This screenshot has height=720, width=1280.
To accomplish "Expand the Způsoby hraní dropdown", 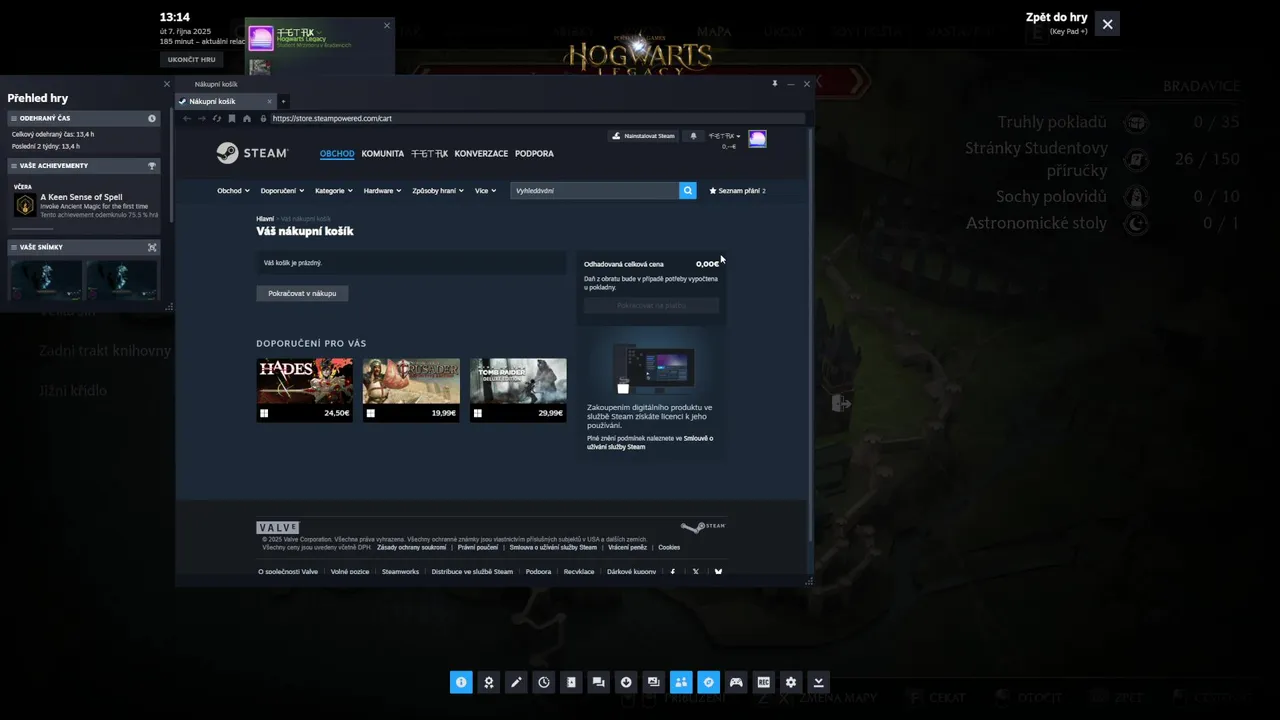I will 438,190.
